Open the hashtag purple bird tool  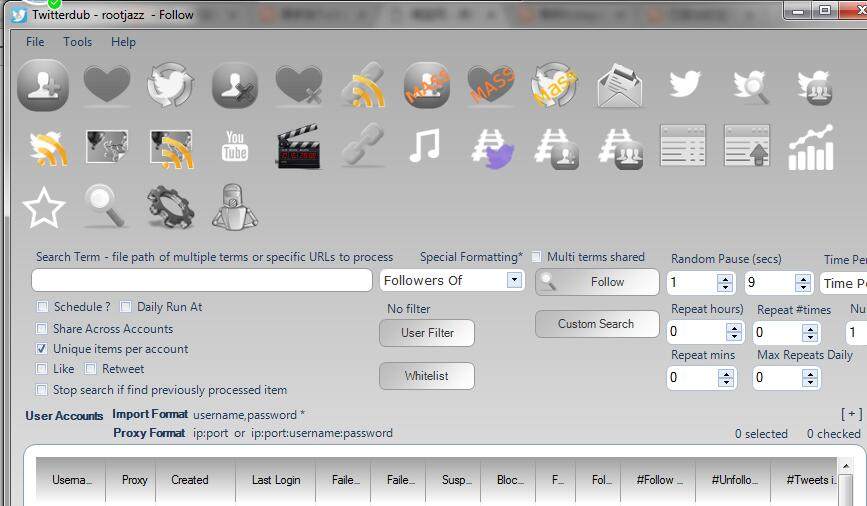coord(493,149)
